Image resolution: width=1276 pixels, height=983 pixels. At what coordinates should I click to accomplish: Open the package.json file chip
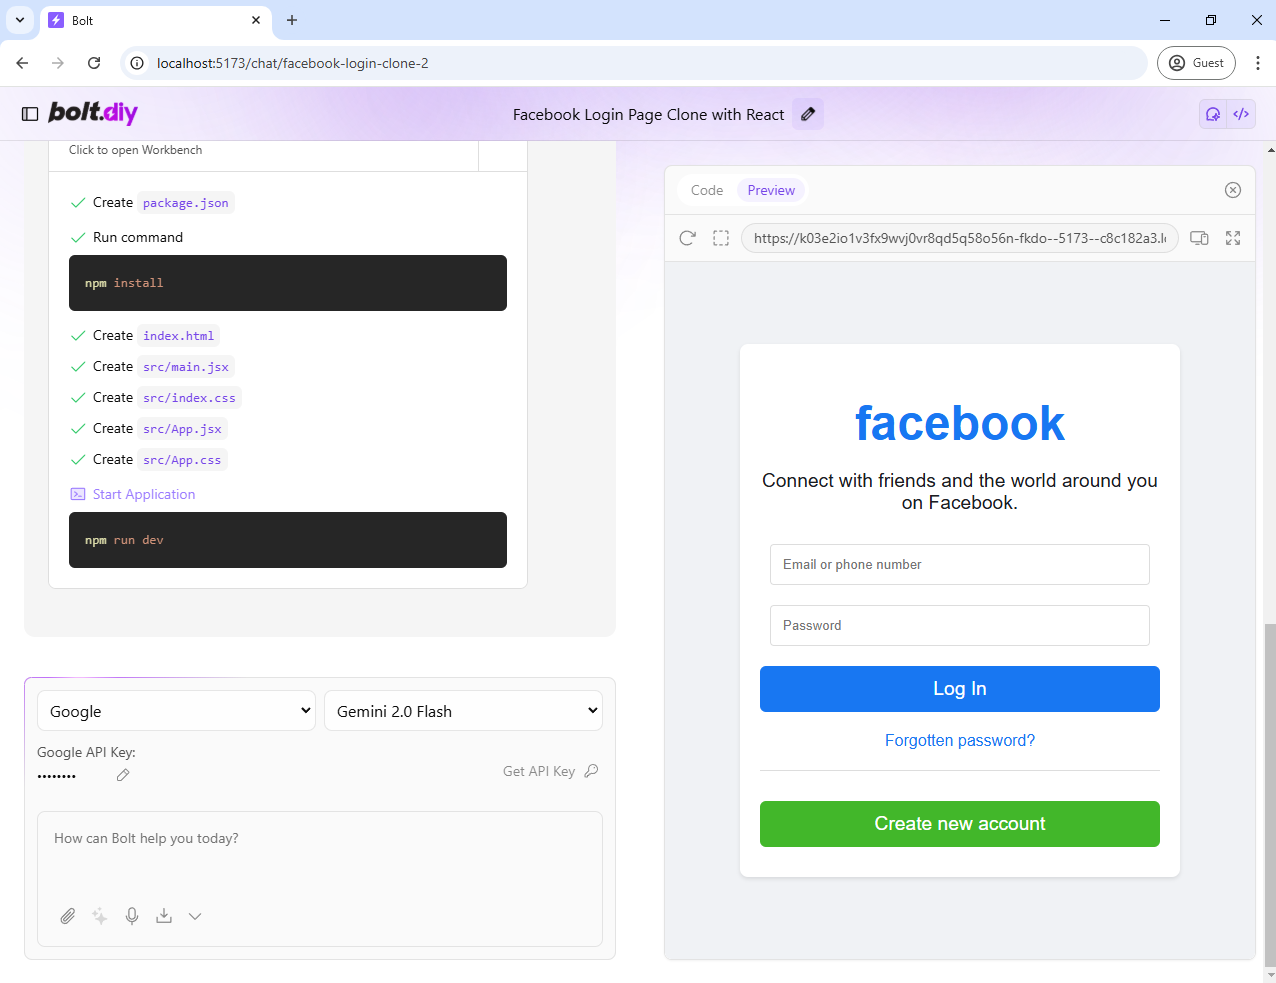(186, 203)
